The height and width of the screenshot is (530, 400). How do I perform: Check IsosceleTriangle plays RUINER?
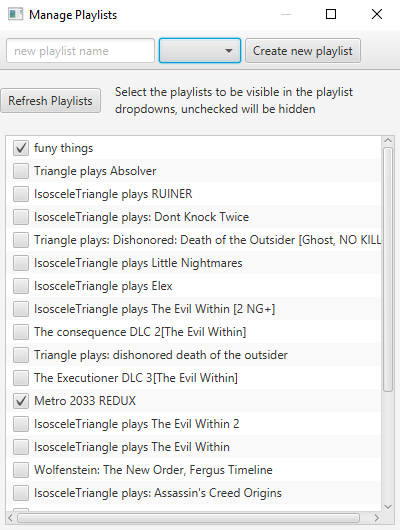click(21, 194)
